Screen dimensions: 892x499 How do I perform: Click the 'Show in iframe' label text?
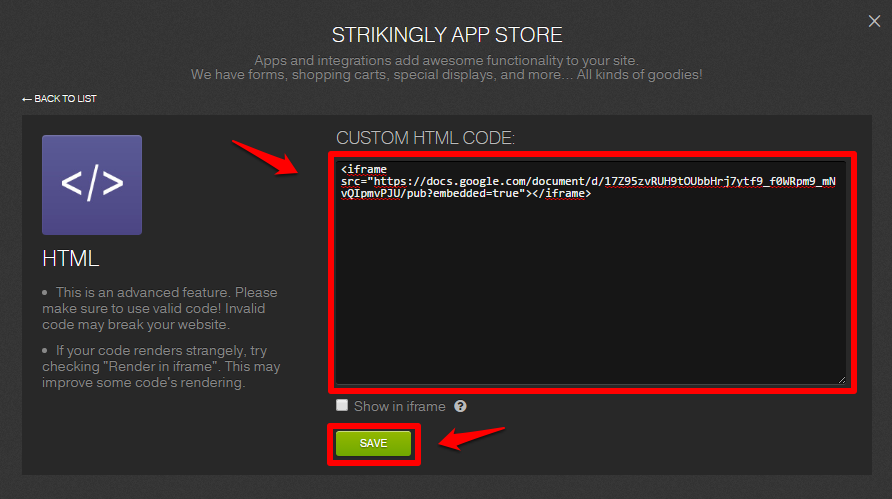coord(399,406)
